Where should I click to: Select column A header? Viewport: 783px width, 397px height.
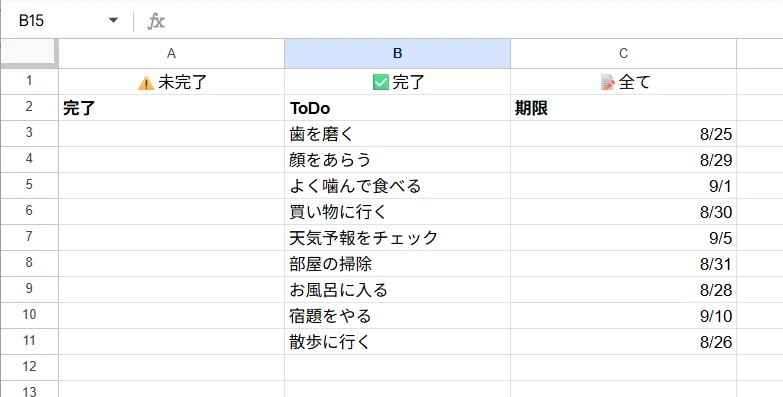[x=171, y=53]
